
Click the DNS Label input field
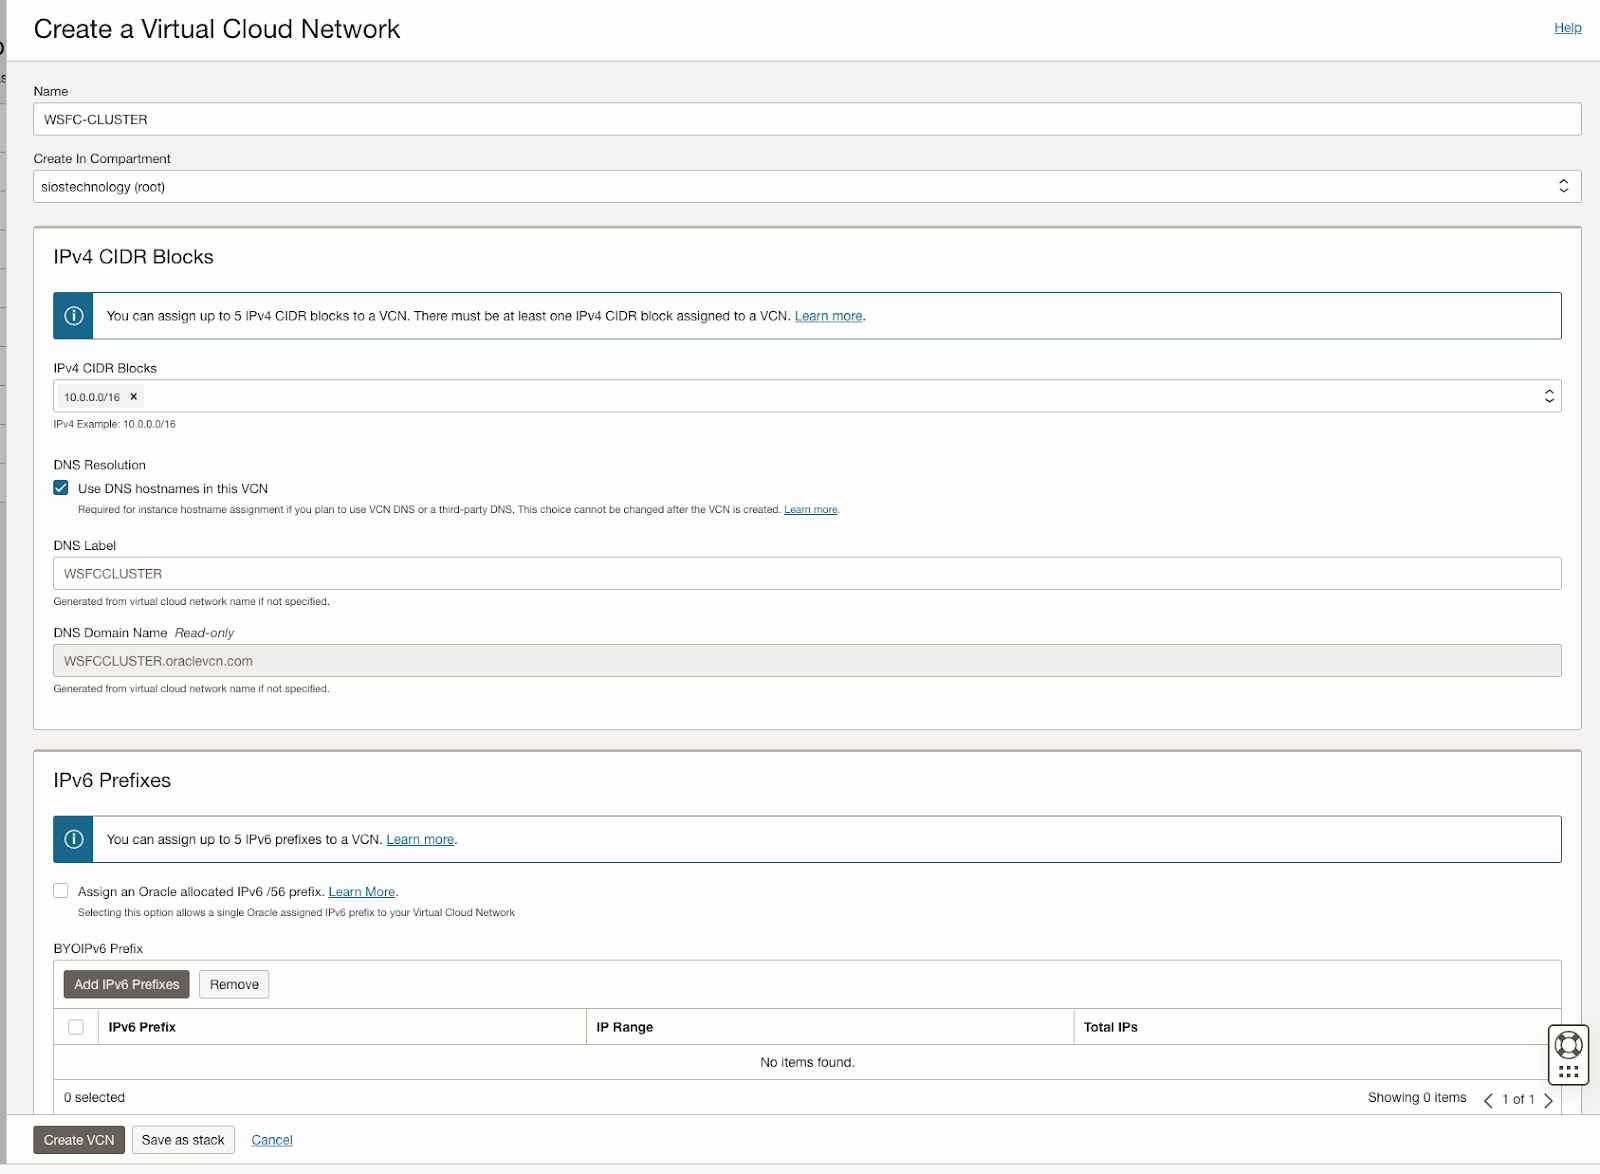point(807,573)
